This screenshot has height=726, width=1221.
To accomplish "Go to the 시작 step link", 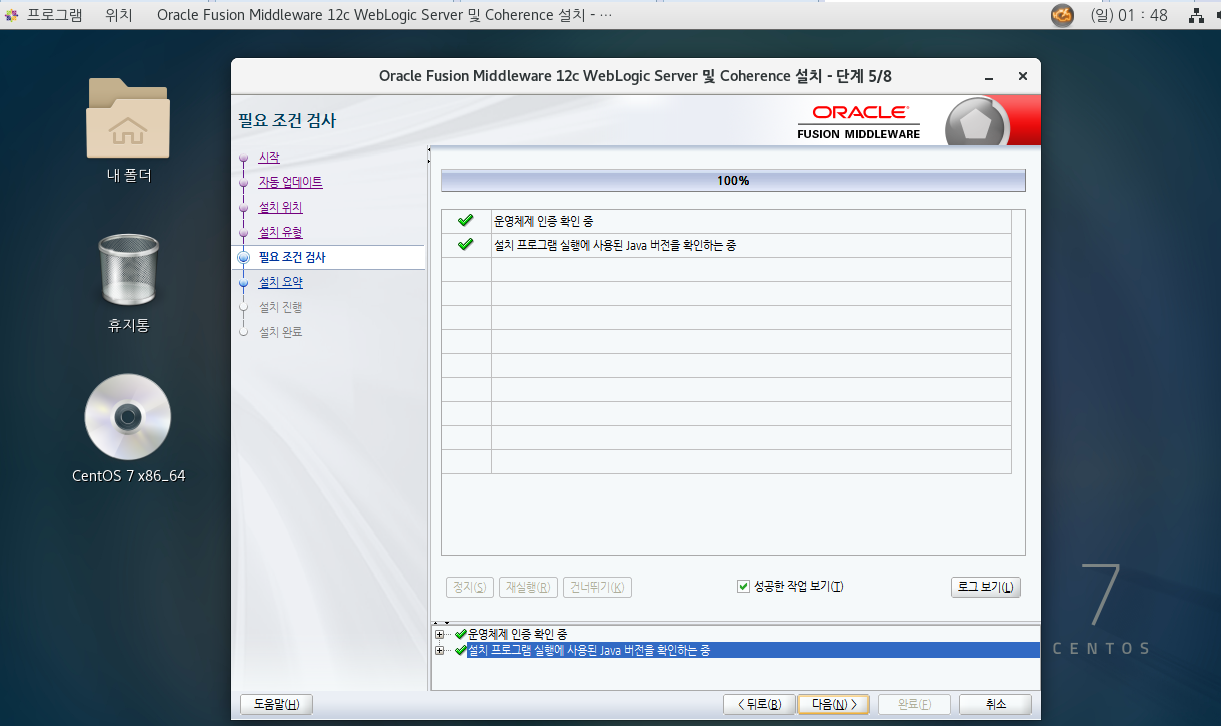I will [x=269, y=158].
